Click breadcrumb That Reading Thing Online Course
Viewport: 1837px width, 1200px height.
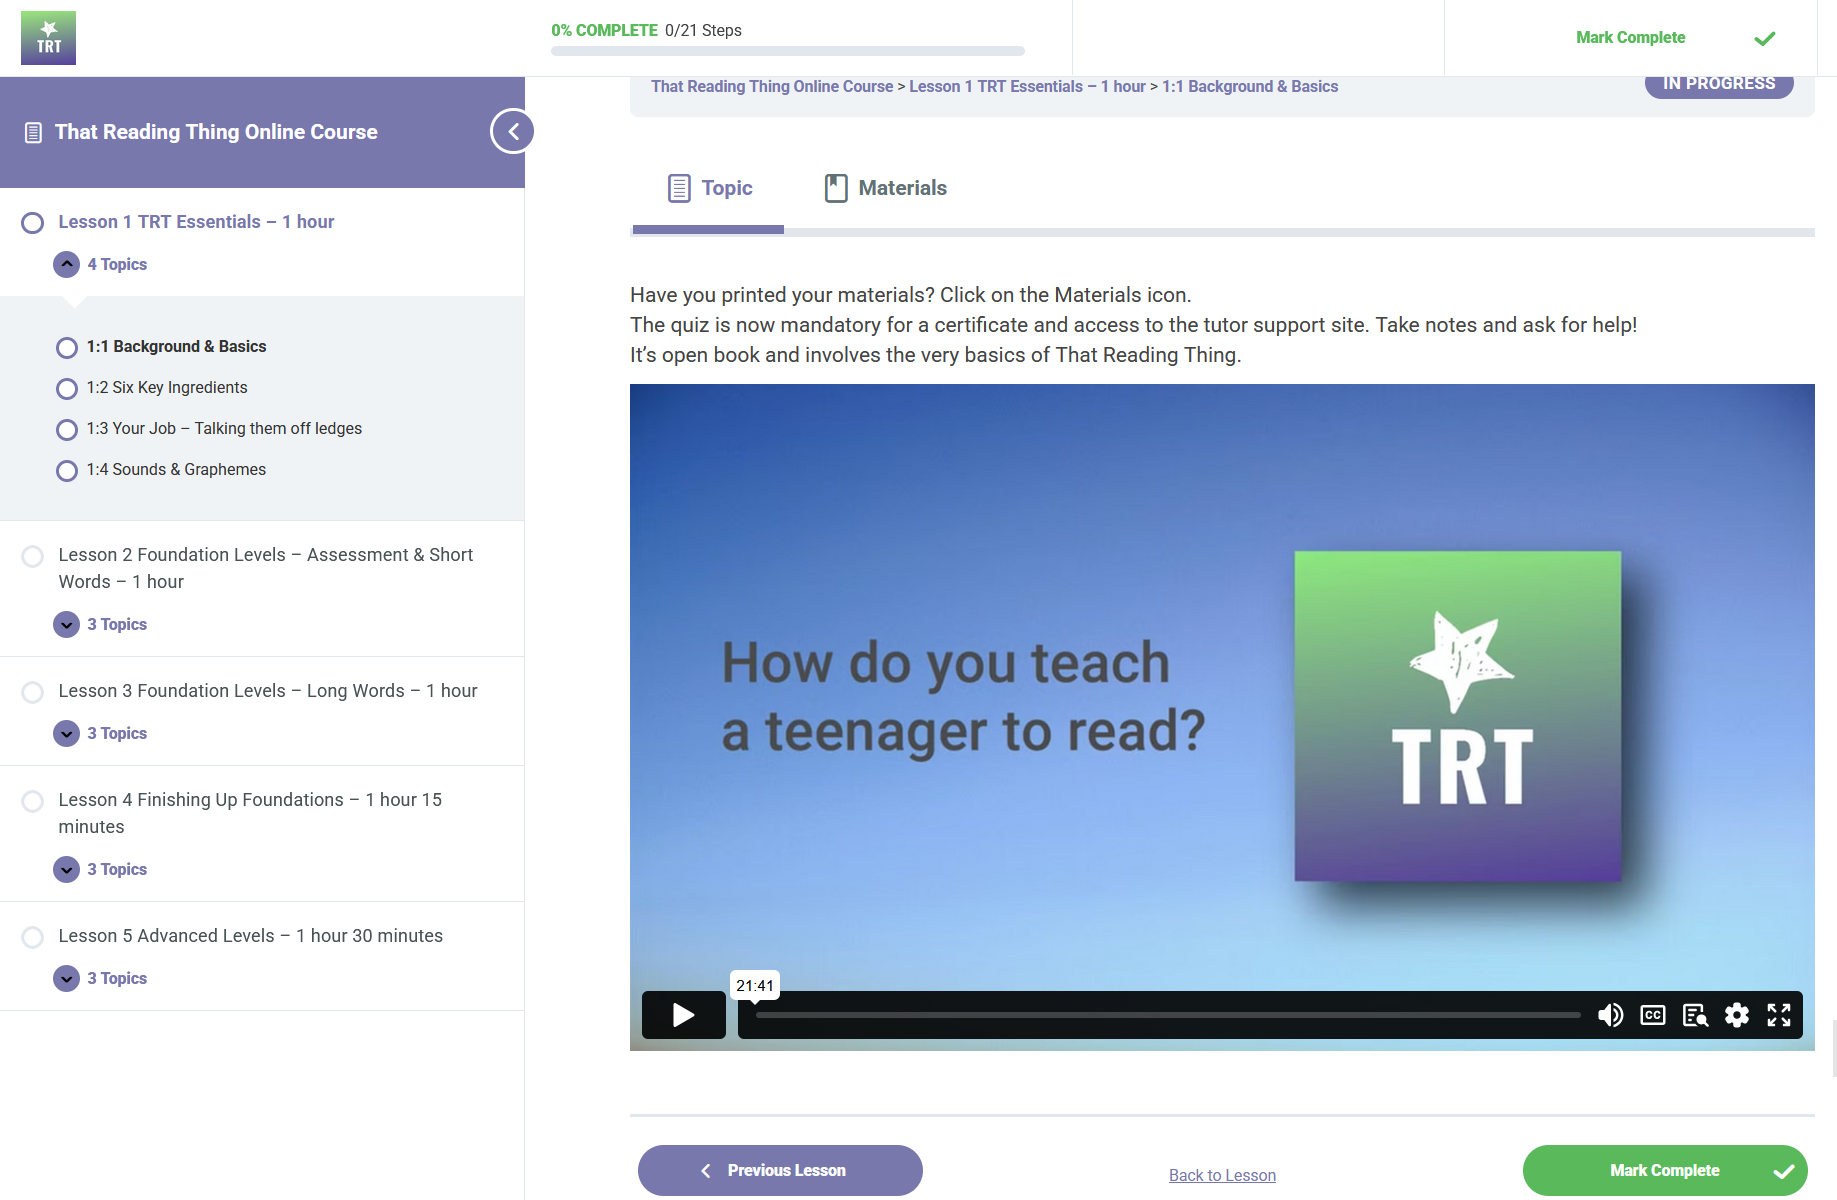point(772,87)
